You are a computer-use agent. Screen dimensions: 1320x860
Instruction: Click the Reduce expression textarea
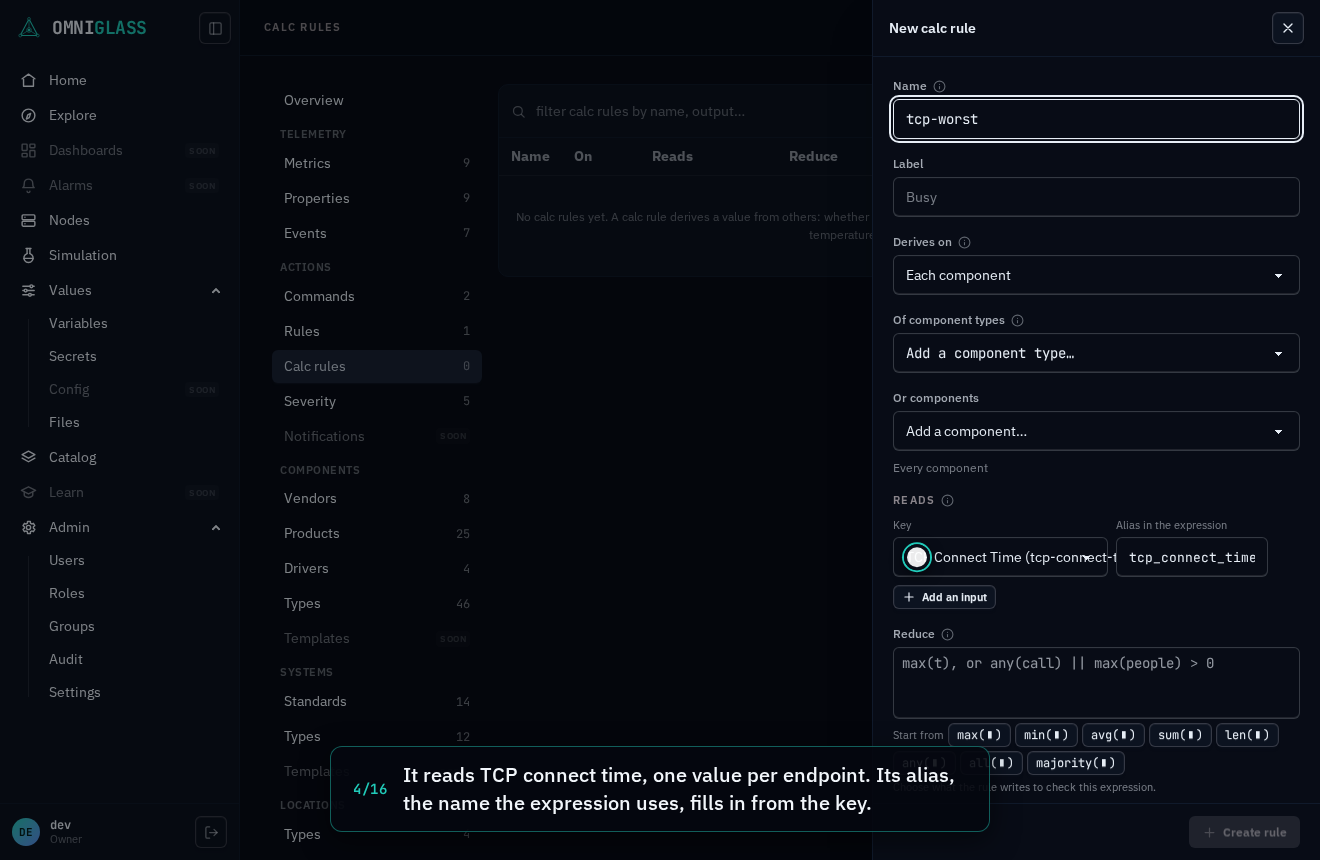click(x=1096, y=683)
